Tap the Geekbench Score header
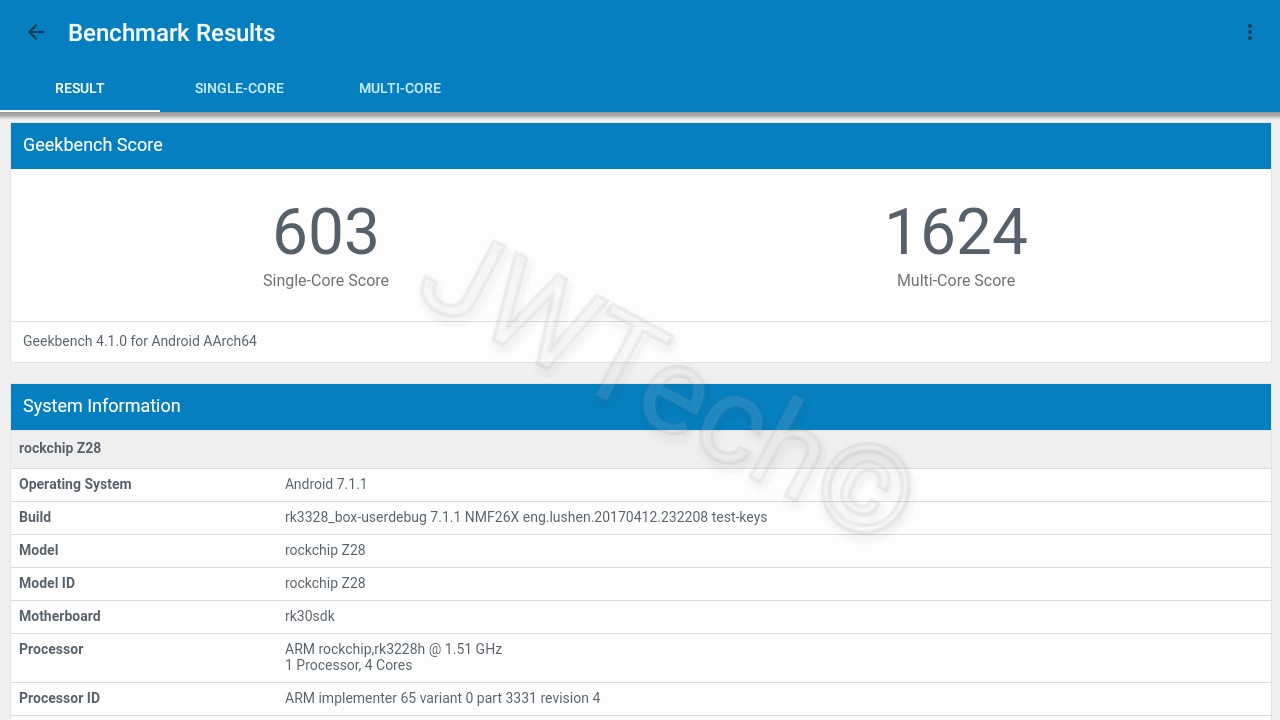Viewport: 1280px width, 720px height. click(93, 145)
